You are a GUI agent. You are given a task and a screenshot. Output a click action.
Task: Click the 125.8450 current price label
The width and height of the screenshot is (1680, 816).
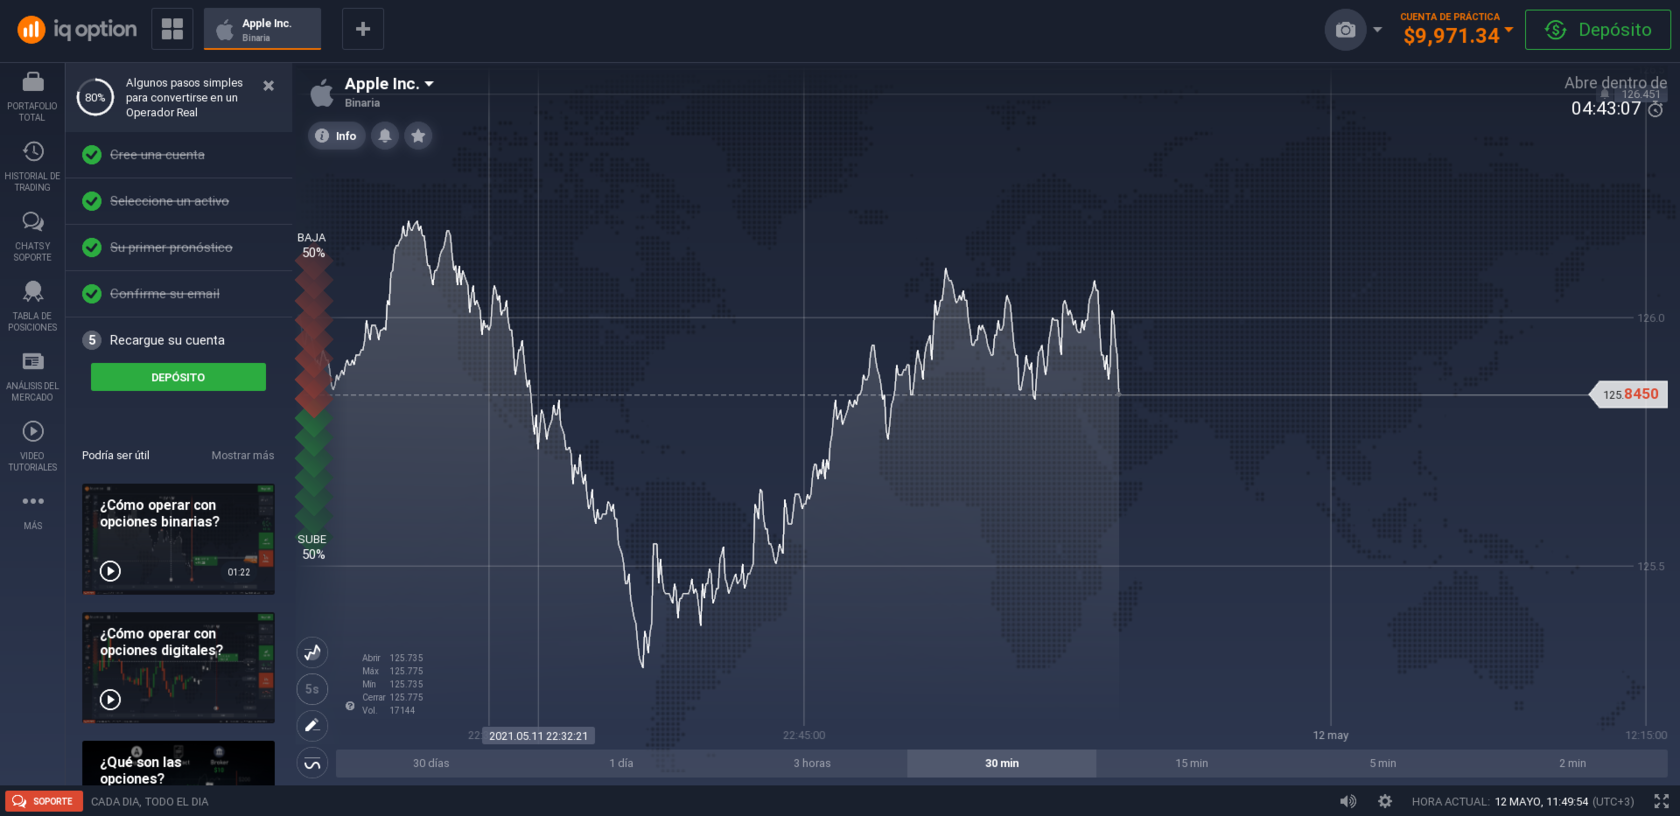(1630, 394)
